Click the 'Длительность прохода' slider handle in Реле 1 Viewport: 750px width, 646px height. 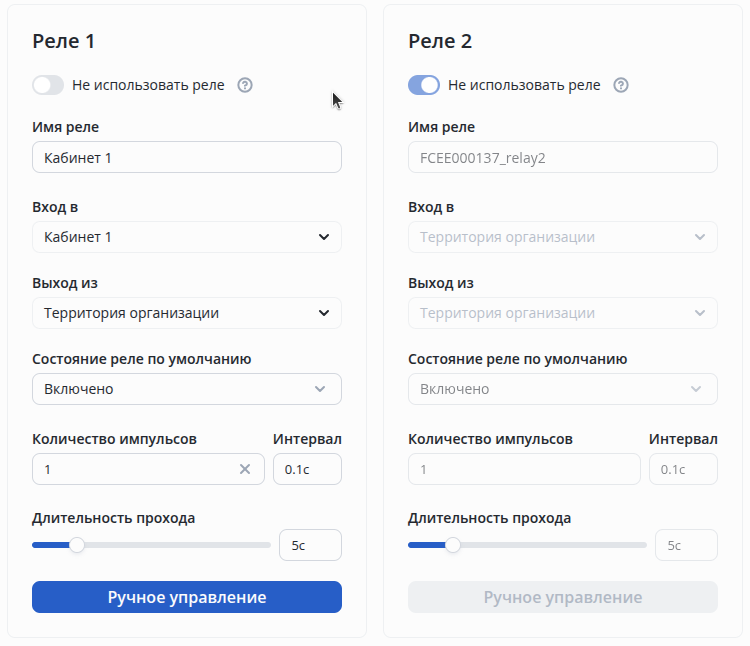(x=77, y=545)
